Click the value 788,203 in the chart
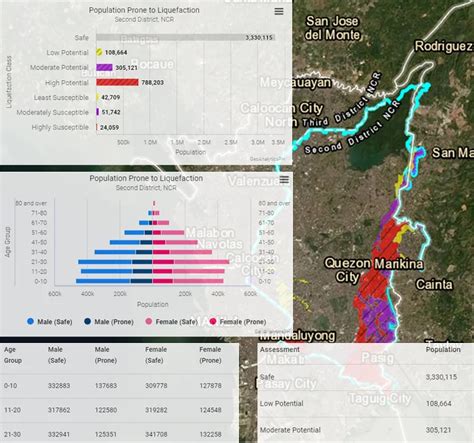Screen dimensions: 474x443 (153, 82)
